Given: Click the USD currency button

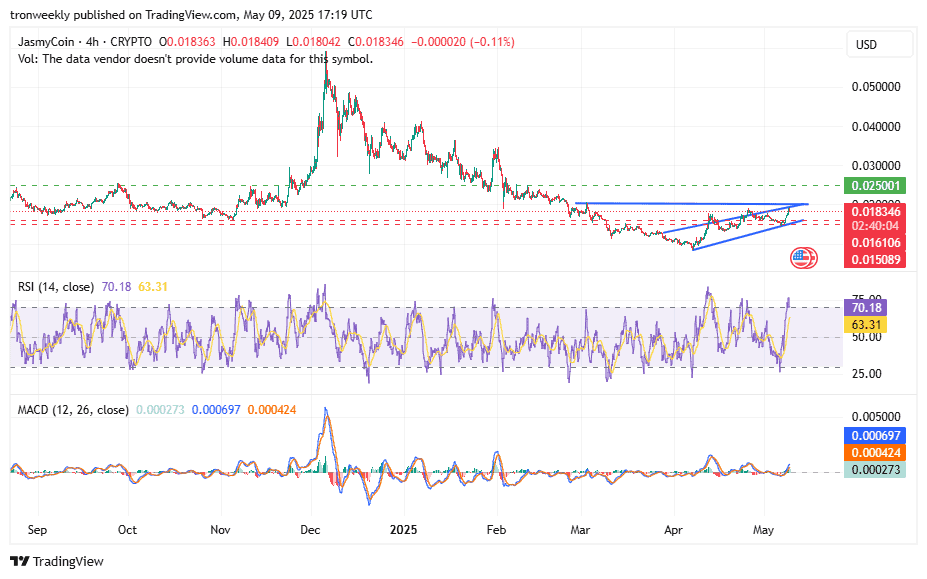Looking at the screenshot, I should point(879,44).
